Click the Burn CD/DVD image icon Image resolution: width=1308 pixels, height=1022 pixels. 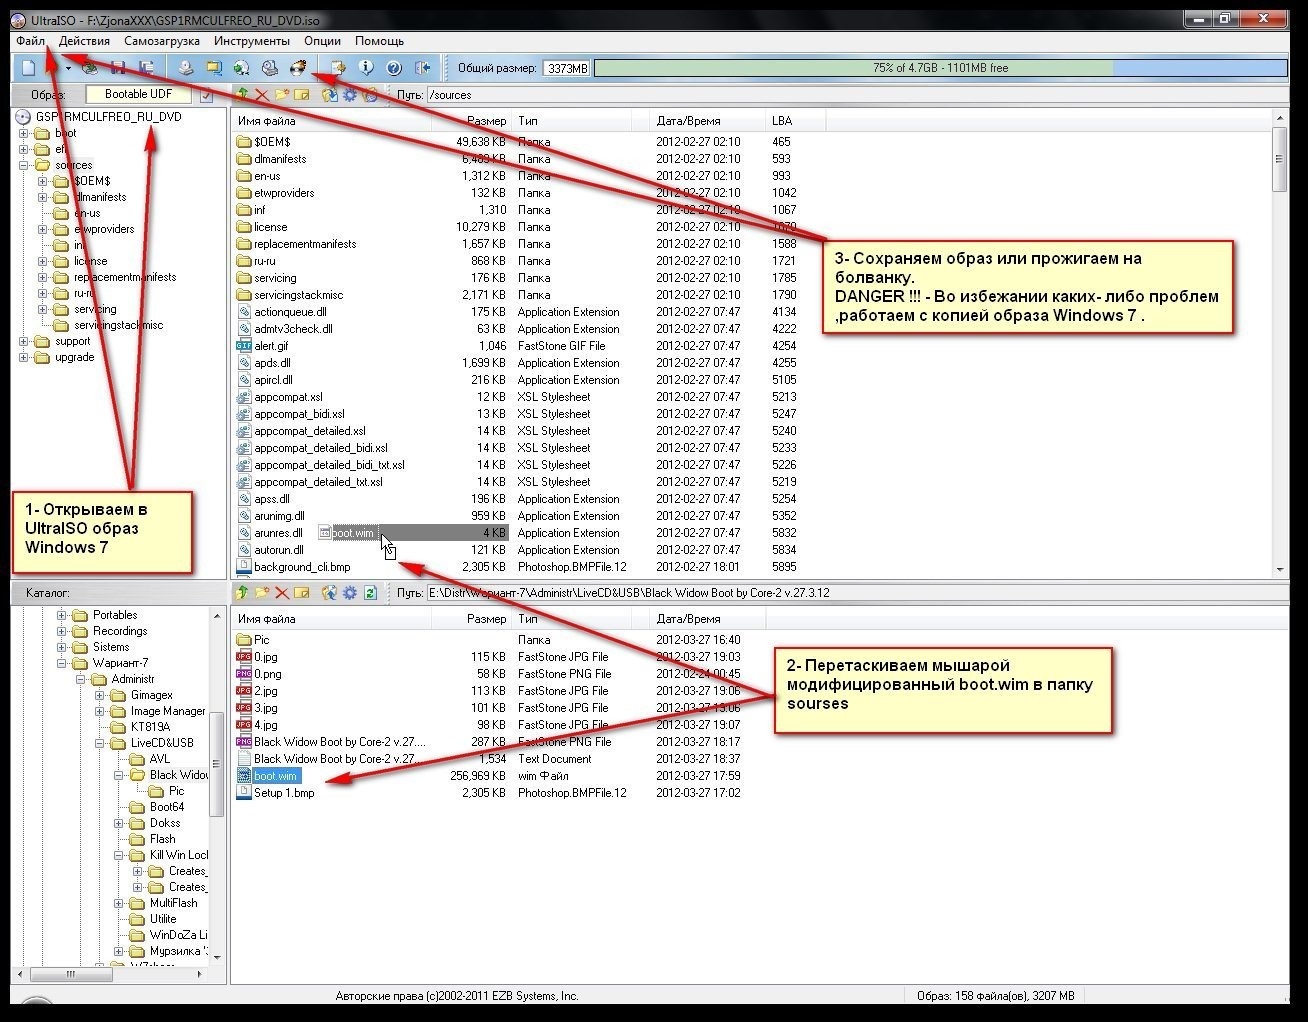coord(297,67)
